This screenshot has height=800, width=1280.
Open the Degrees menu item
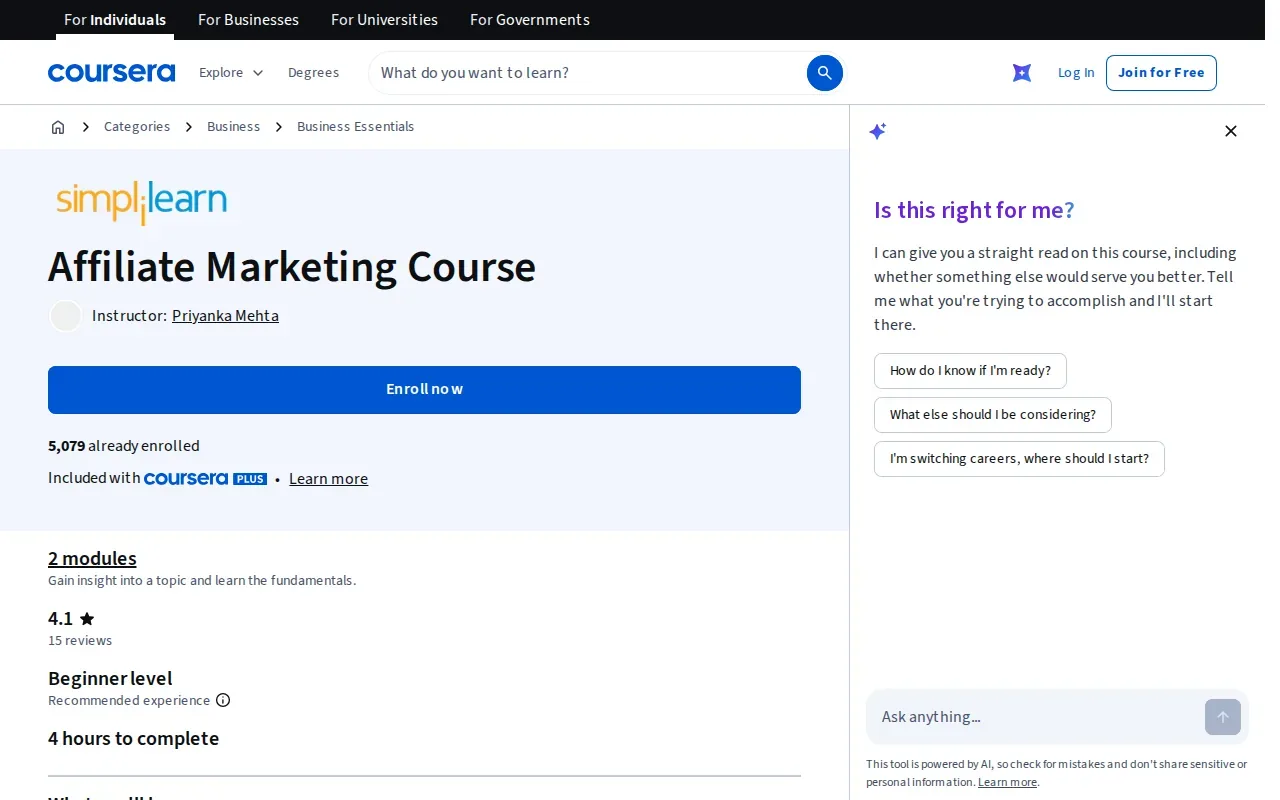(x=313, y=73)
